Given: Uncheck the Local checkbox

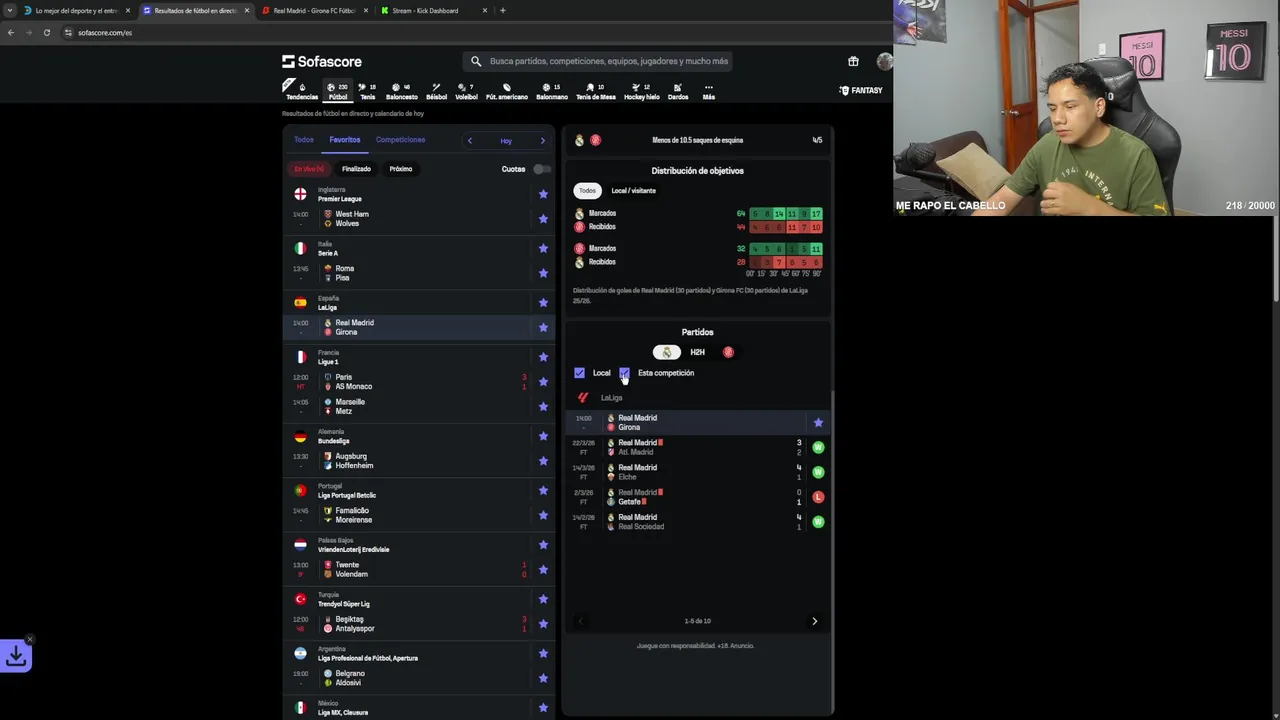Looking at the screenshot, I should click(x=579, y=373).
